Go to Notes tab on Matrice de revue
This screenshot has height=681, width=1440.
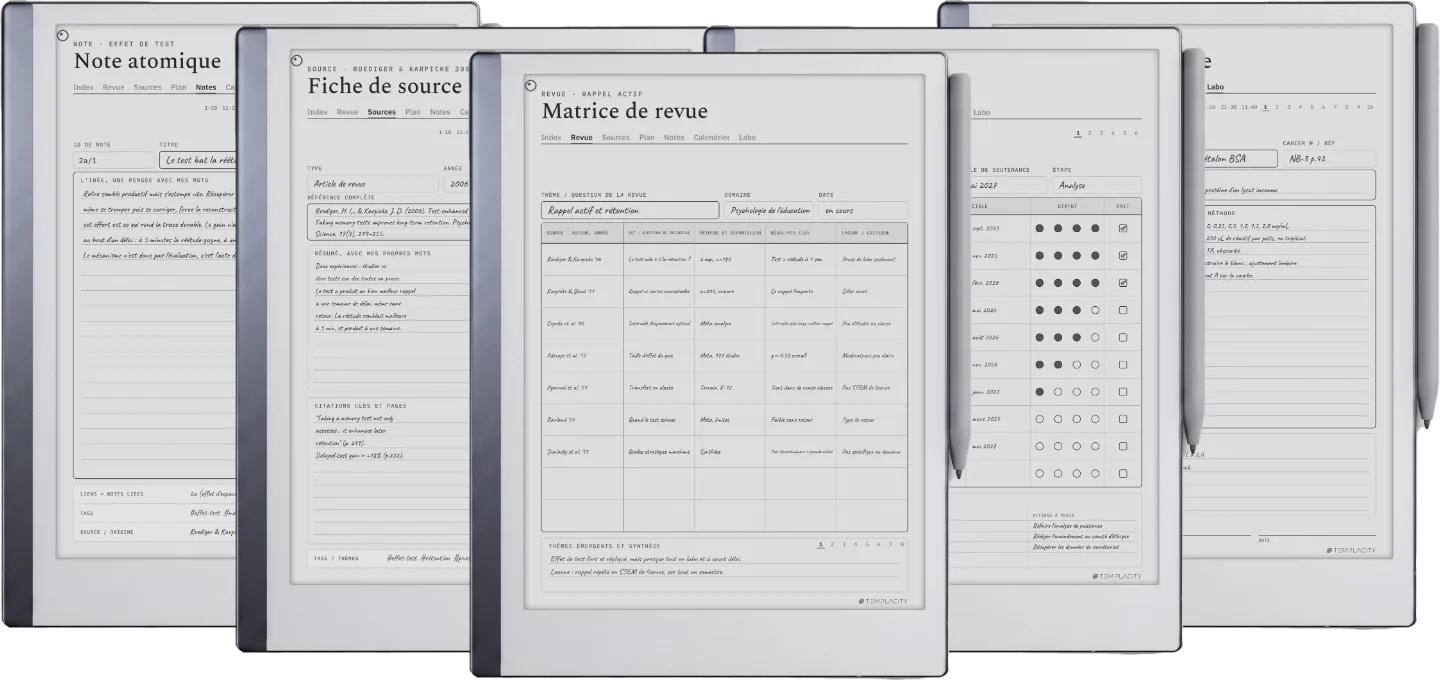point(674,137)
